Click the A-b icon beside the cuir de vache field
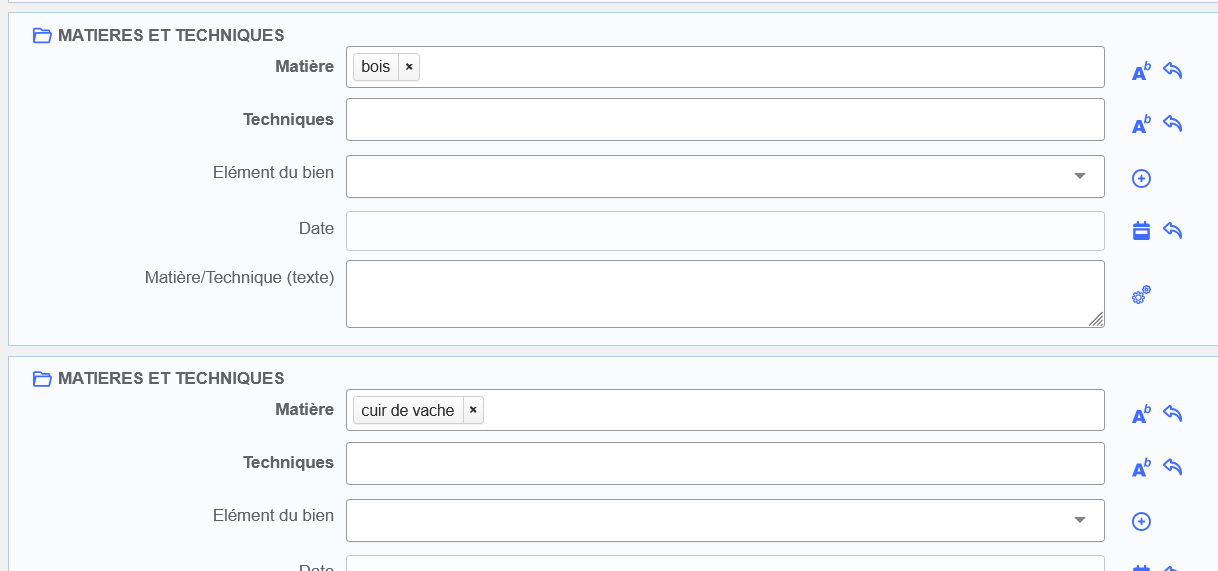 (x=1141, y=414)
